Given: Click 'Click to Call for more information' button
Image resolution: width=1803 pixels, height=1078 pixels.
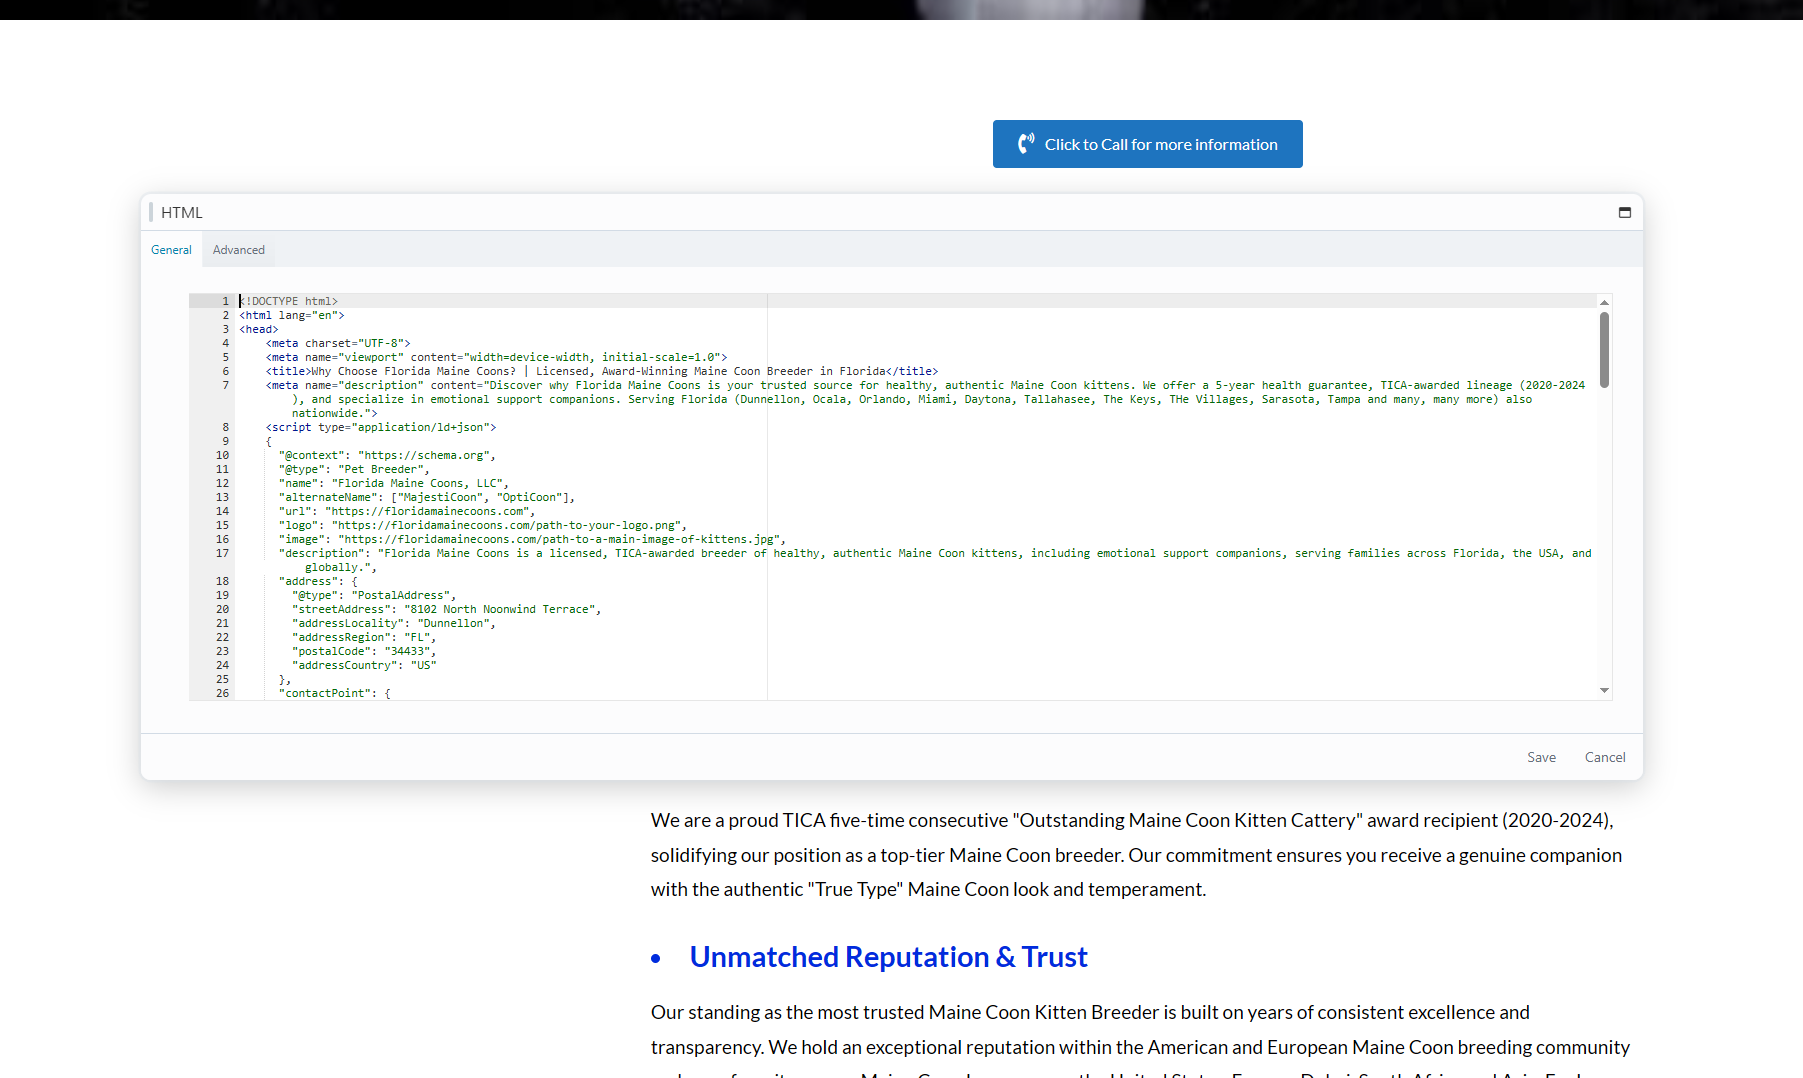Looking at the screenshot, I should tap(1147, 144).
